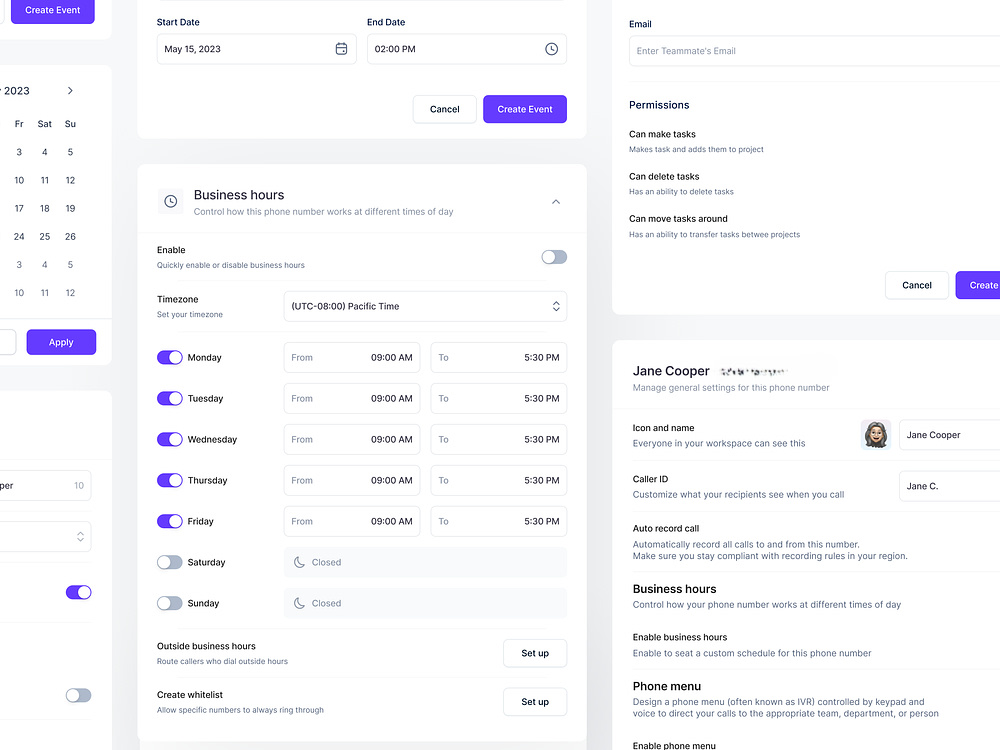1000x750 pixels.
Task: Click the Enter Teammate's Email field
Action: (x=814, y=51)
